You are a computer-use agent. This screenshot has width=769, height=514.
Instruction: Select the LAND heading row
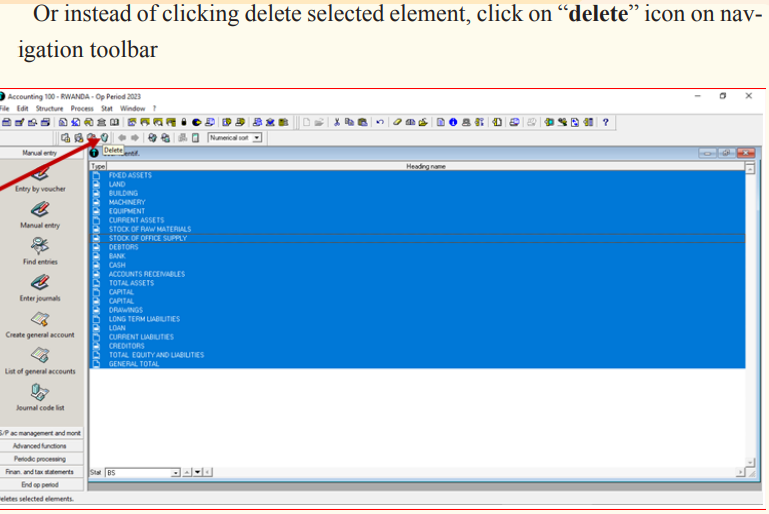(417, 184)
